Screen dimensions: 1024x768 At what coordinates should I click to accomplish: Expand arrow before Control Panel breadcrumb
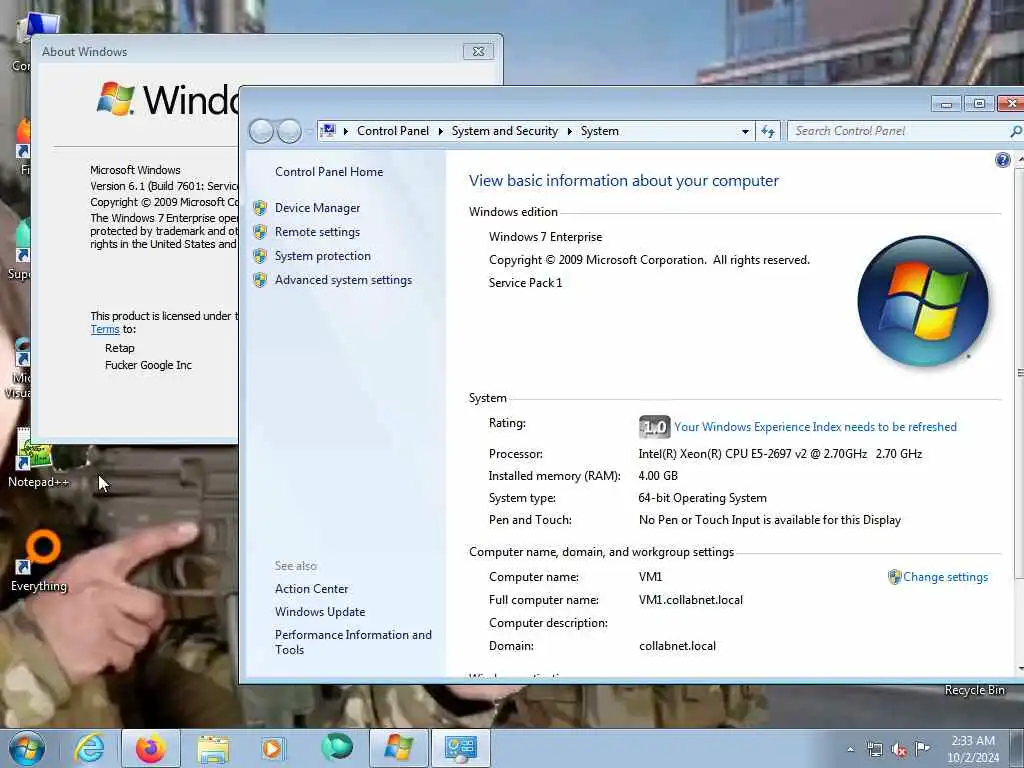[345, 131]
